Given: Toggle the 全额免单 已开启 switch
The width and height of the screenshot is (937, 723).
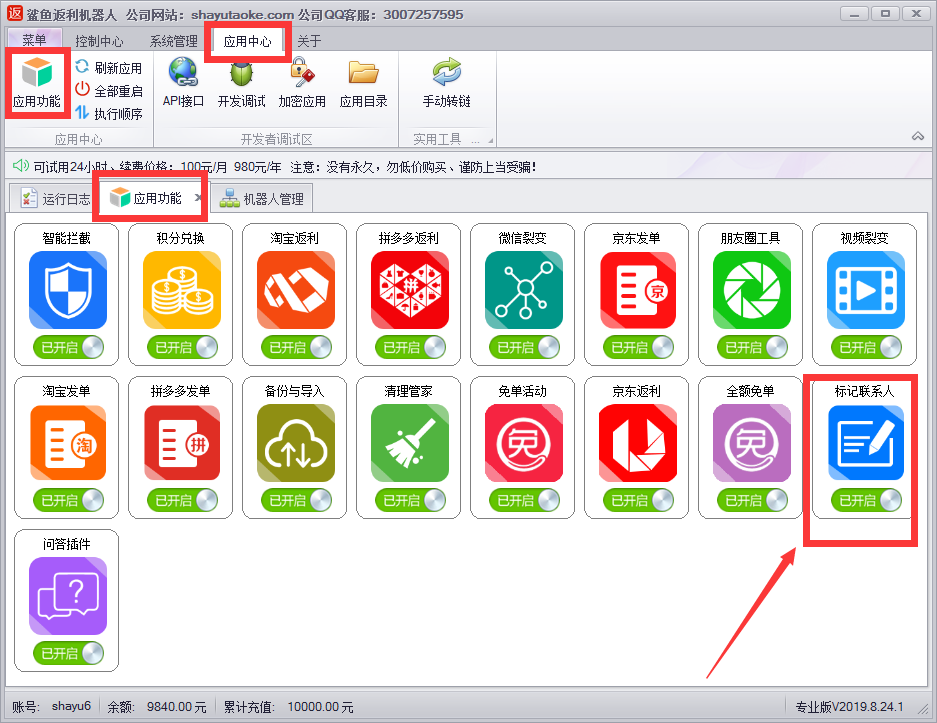Looking at the screenshot, I should coord(753,500).
